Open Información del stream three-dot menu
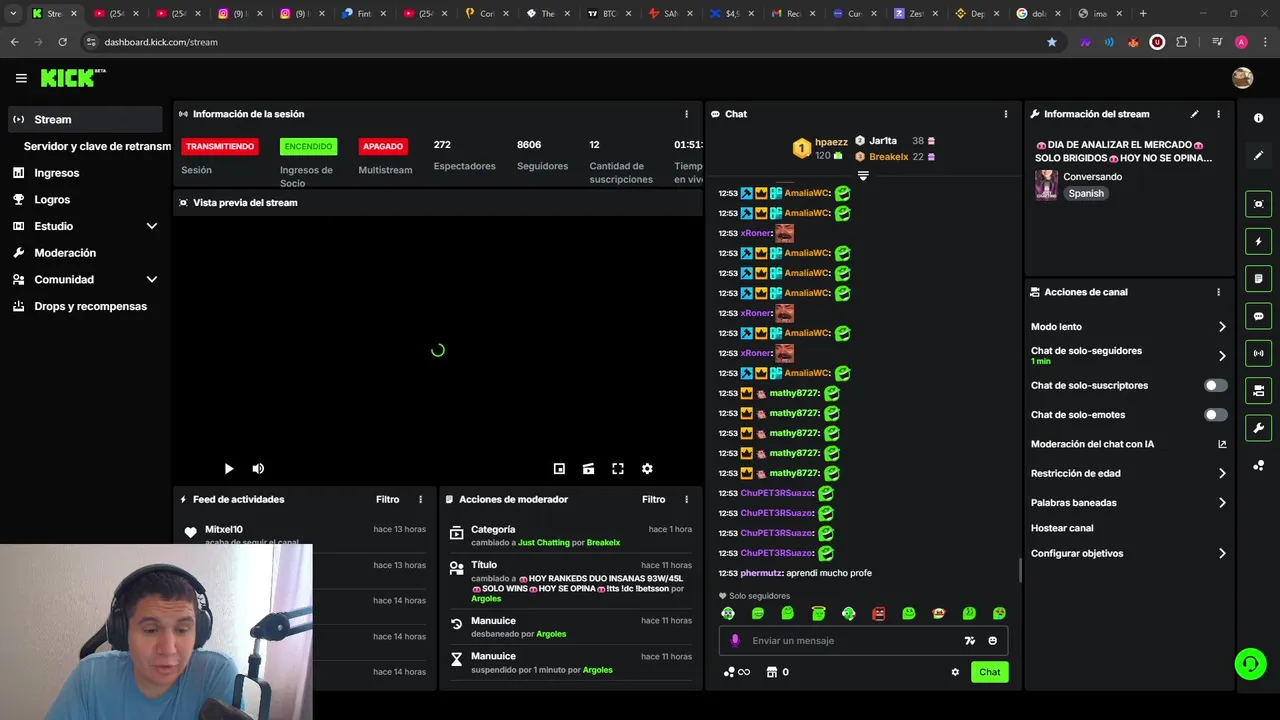Image resolution: width=1280 pixels, height=720 pixels. (x=1218, y=114)
